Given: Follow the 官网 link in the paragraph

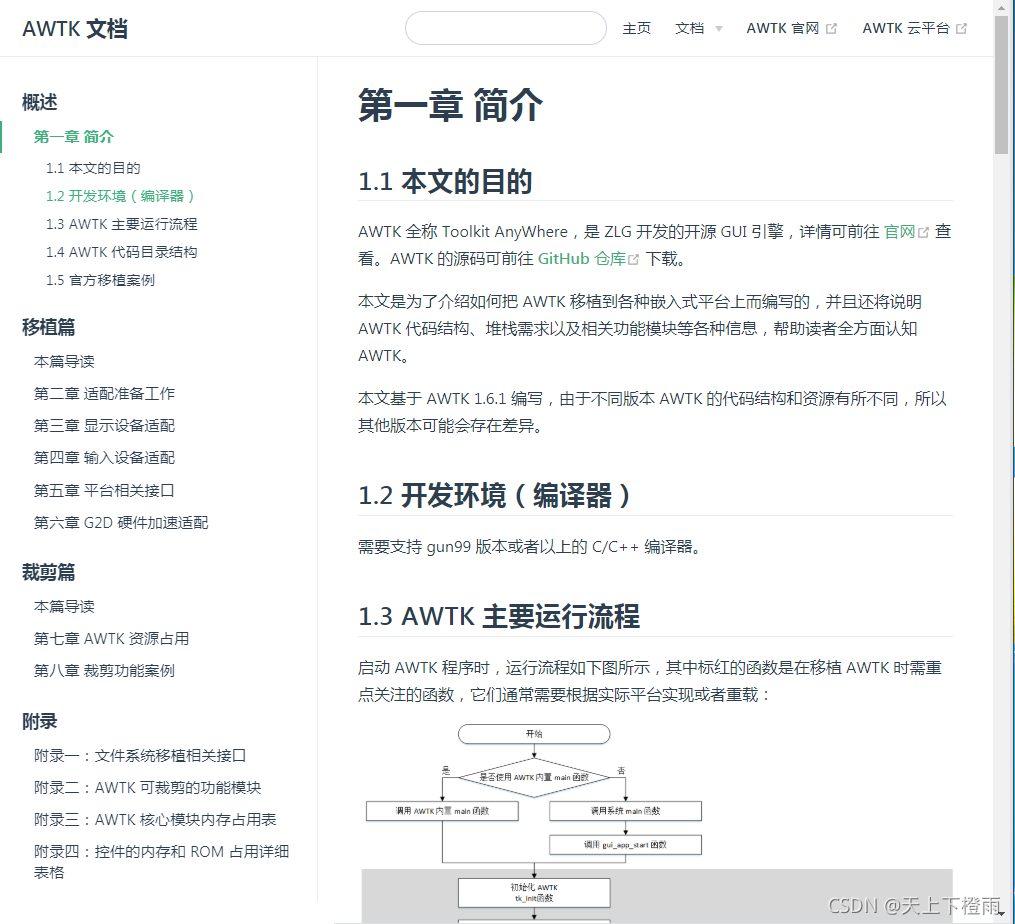Looking at the screenshot, I should pyautogui.click(x=899, y=232).
